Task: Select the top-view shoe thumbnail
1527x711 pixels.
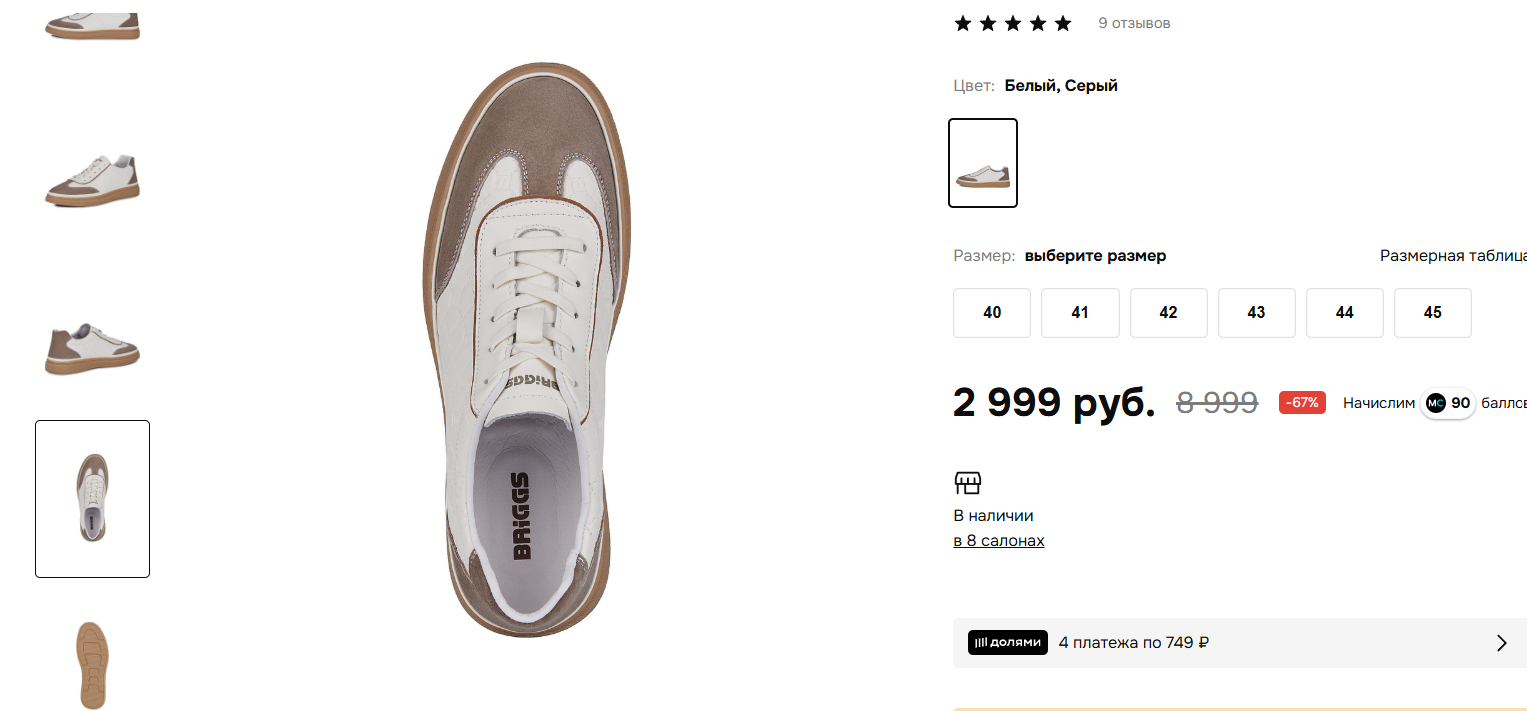Action: 92,498
